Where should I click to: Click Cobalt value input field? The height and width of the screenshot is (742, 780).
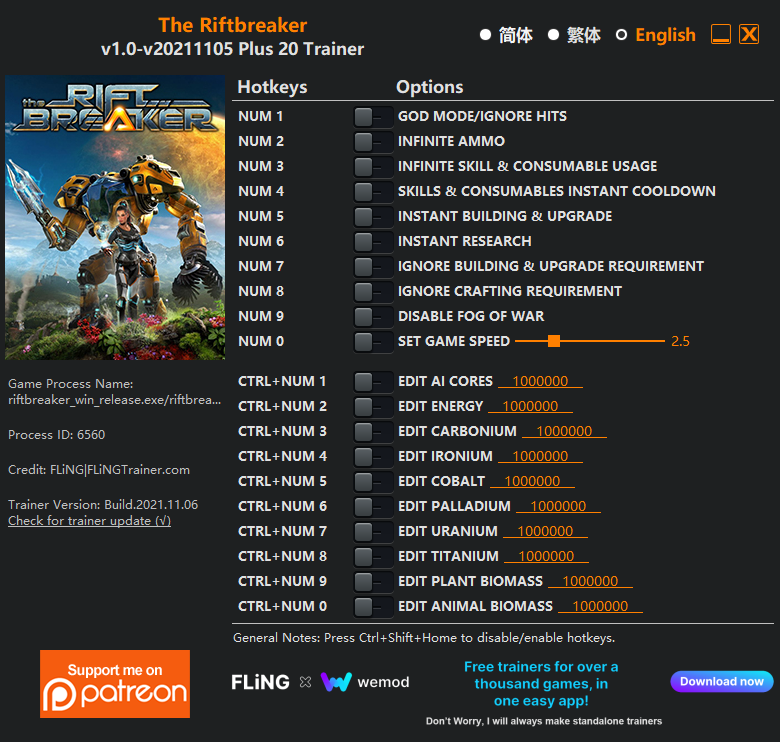coord(532,481)
